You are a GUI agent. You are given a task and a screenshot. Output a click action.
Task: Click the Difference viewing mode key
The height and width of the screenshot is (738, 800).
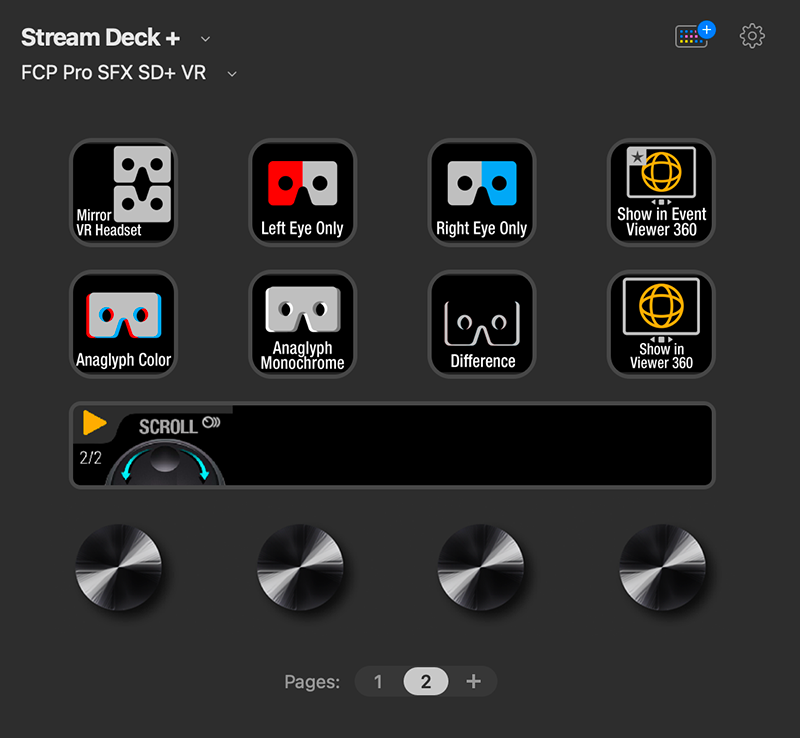(481, 324)
